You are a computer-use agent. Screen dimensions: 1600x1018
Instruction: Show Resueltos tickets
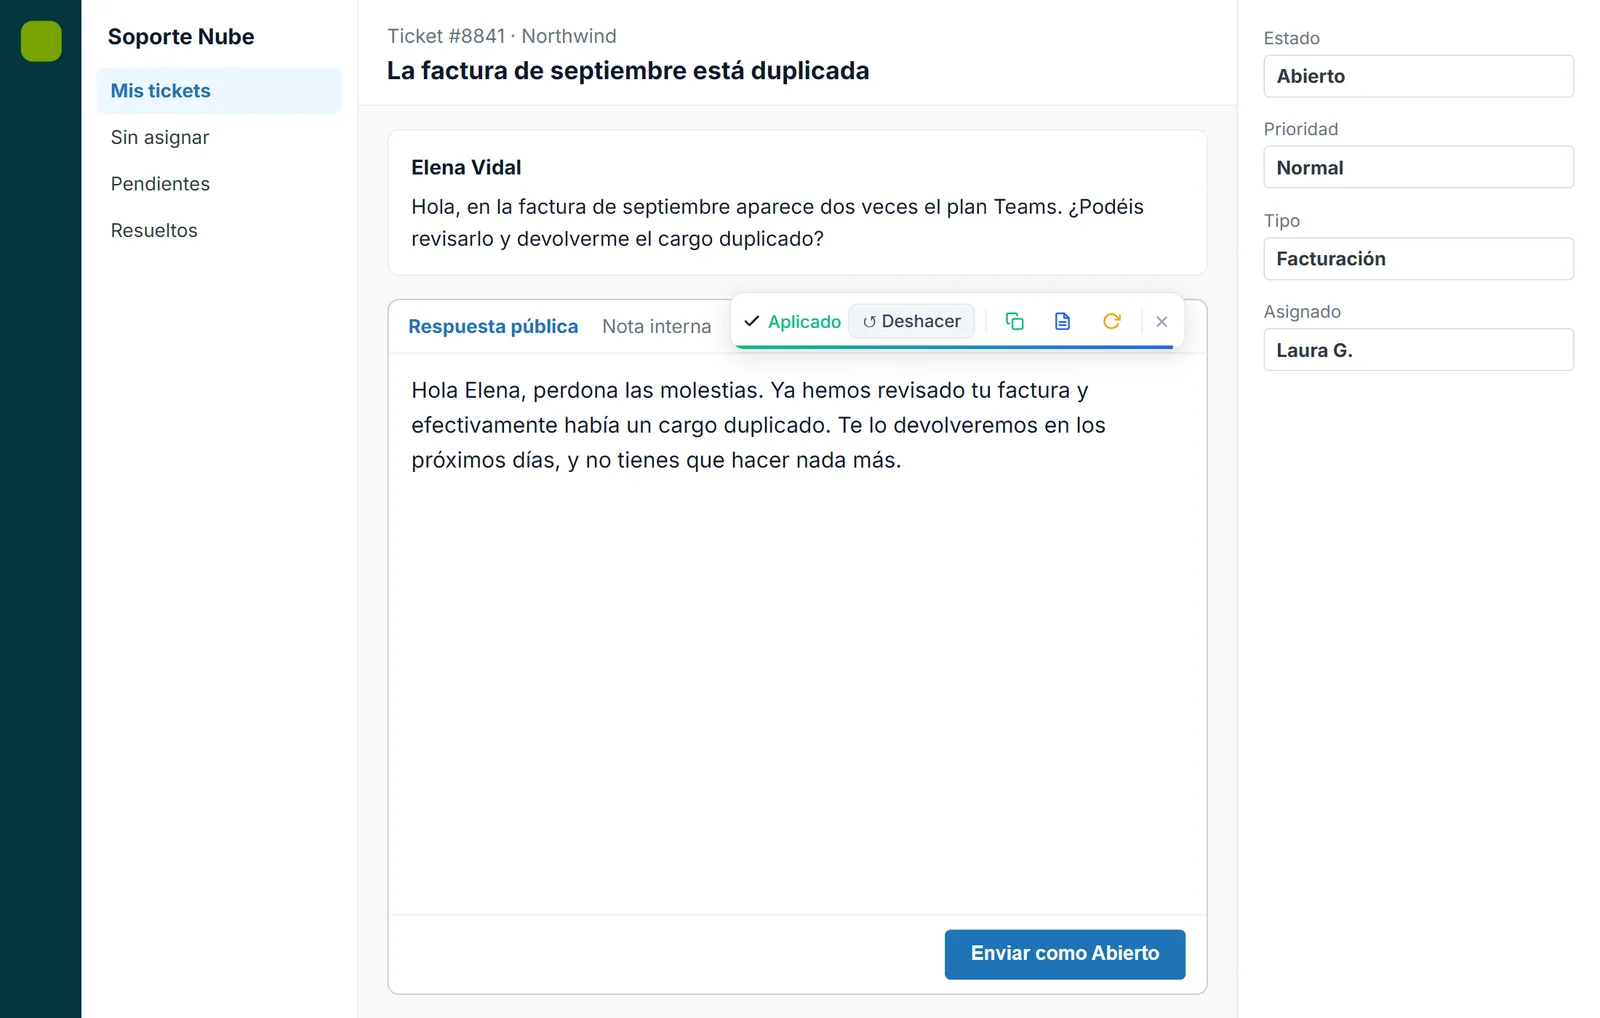click(219, 230)
